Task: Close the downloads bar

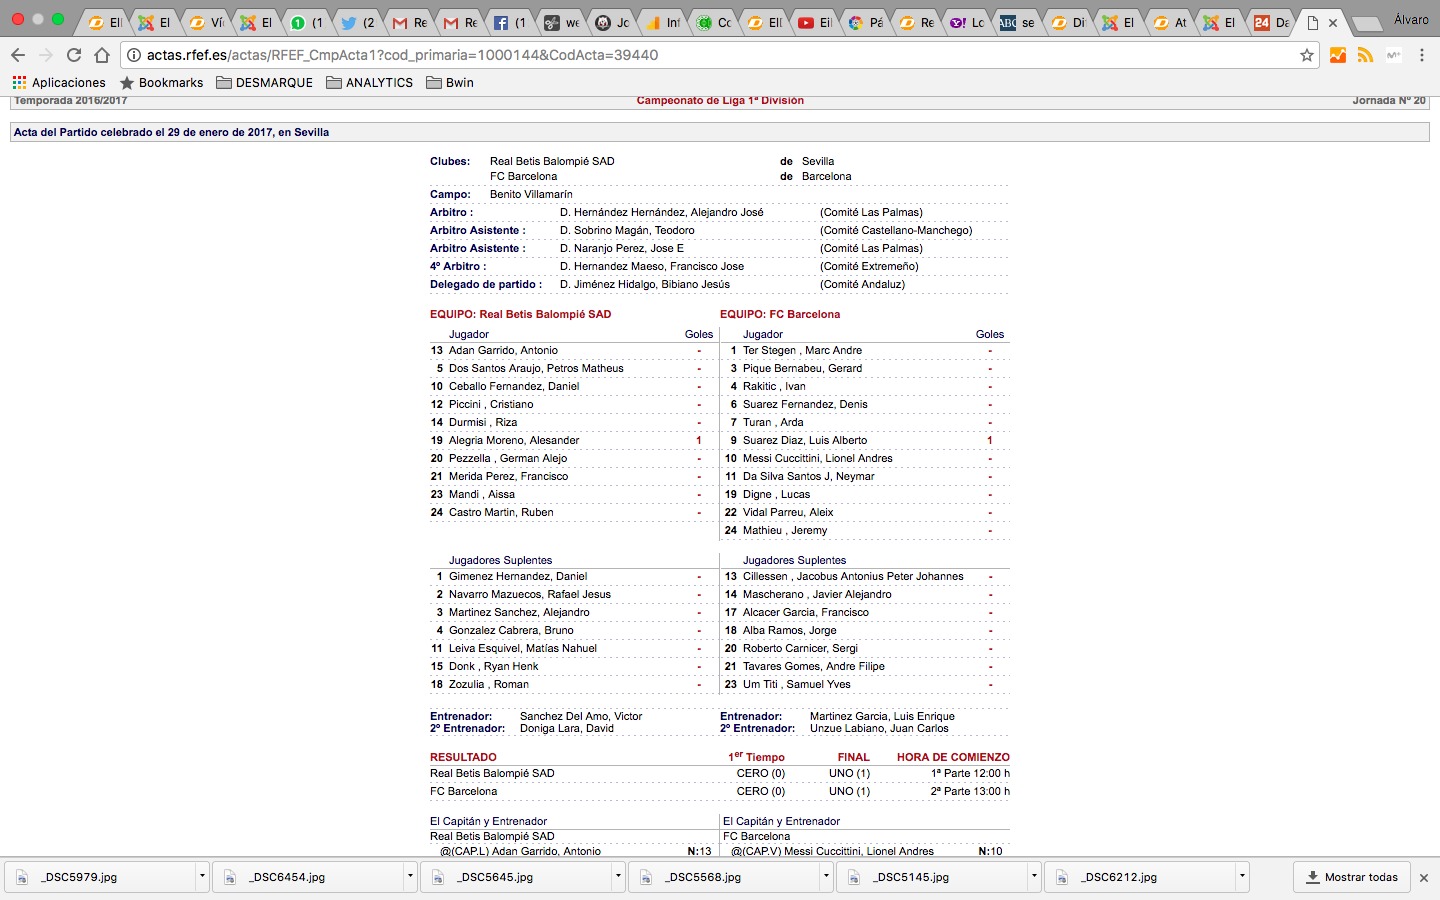Action: click(1424, 878)
